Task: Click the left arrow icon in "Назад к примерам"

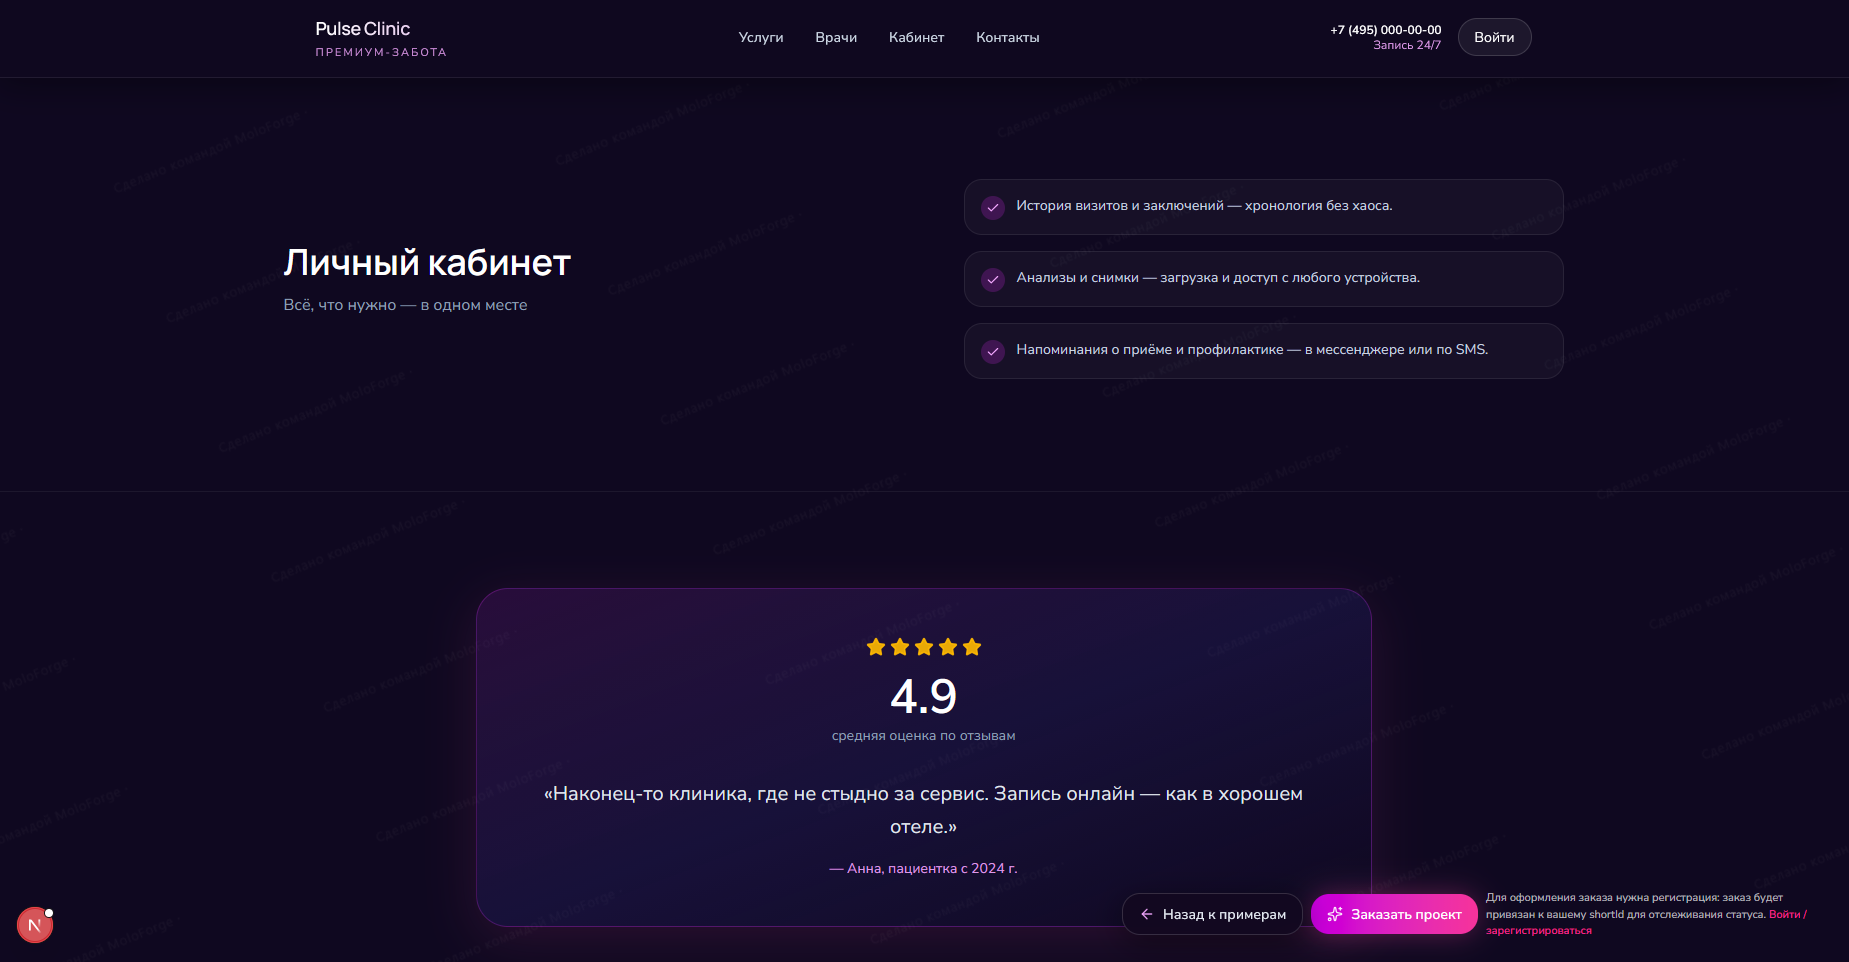Action: 1146,914
